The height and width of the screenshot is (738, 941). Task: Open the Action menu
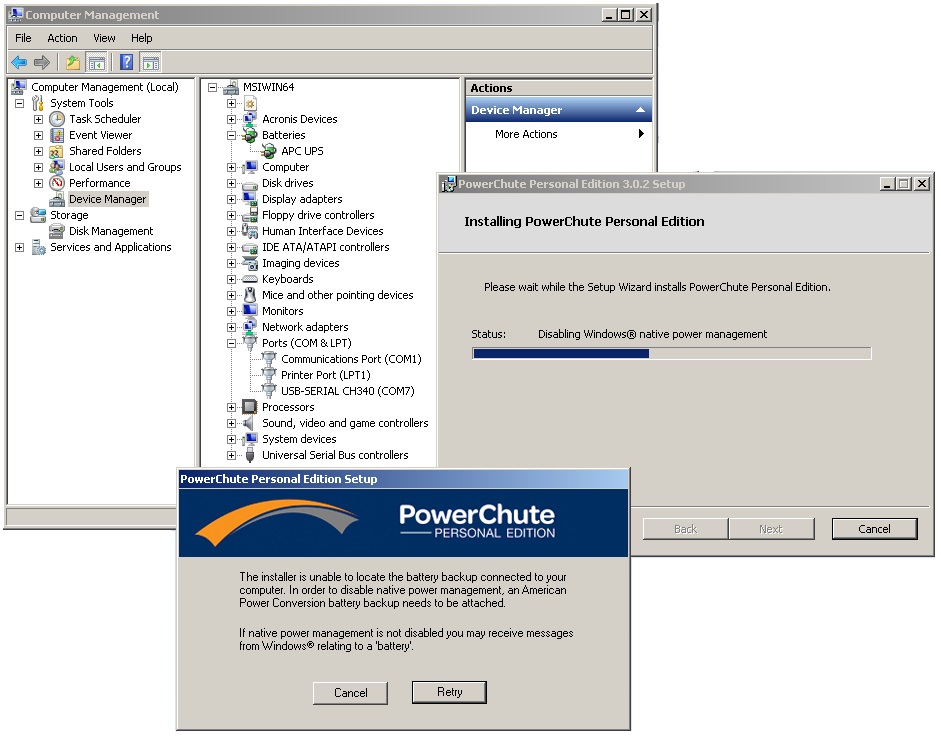(62, 38)
